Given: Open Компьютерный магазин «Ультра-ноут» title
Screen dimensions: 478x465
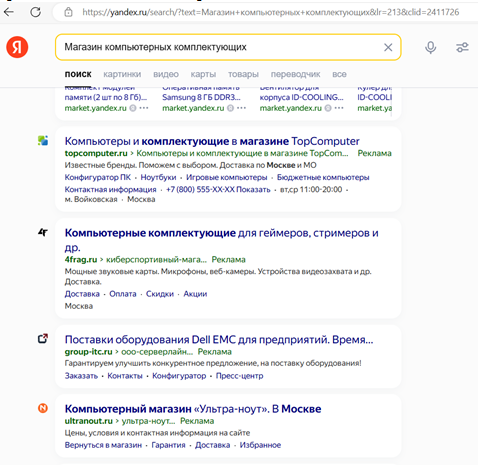Looking at the screenshot, I should click(x=193, y=409).
